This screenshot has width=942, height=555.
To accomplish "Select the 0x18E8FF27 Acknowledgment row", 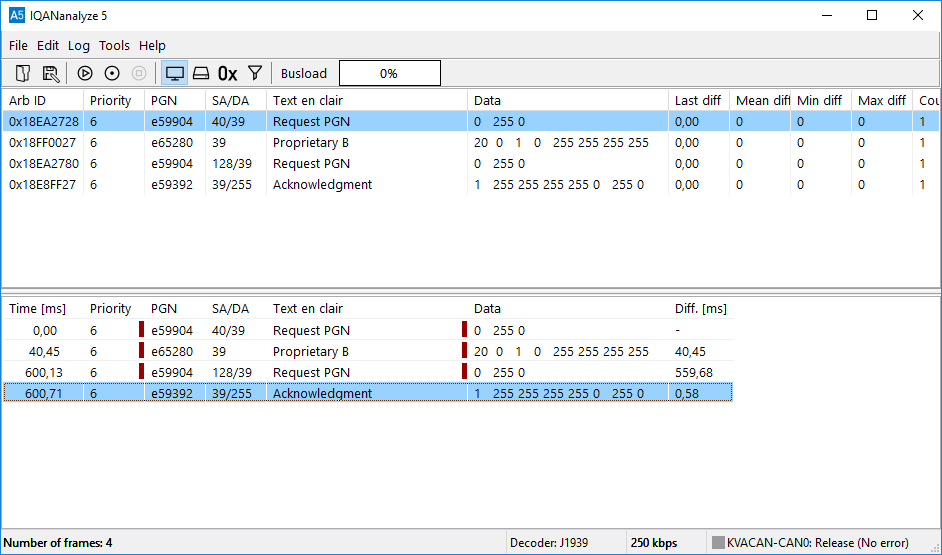I will tap(43, 184).
